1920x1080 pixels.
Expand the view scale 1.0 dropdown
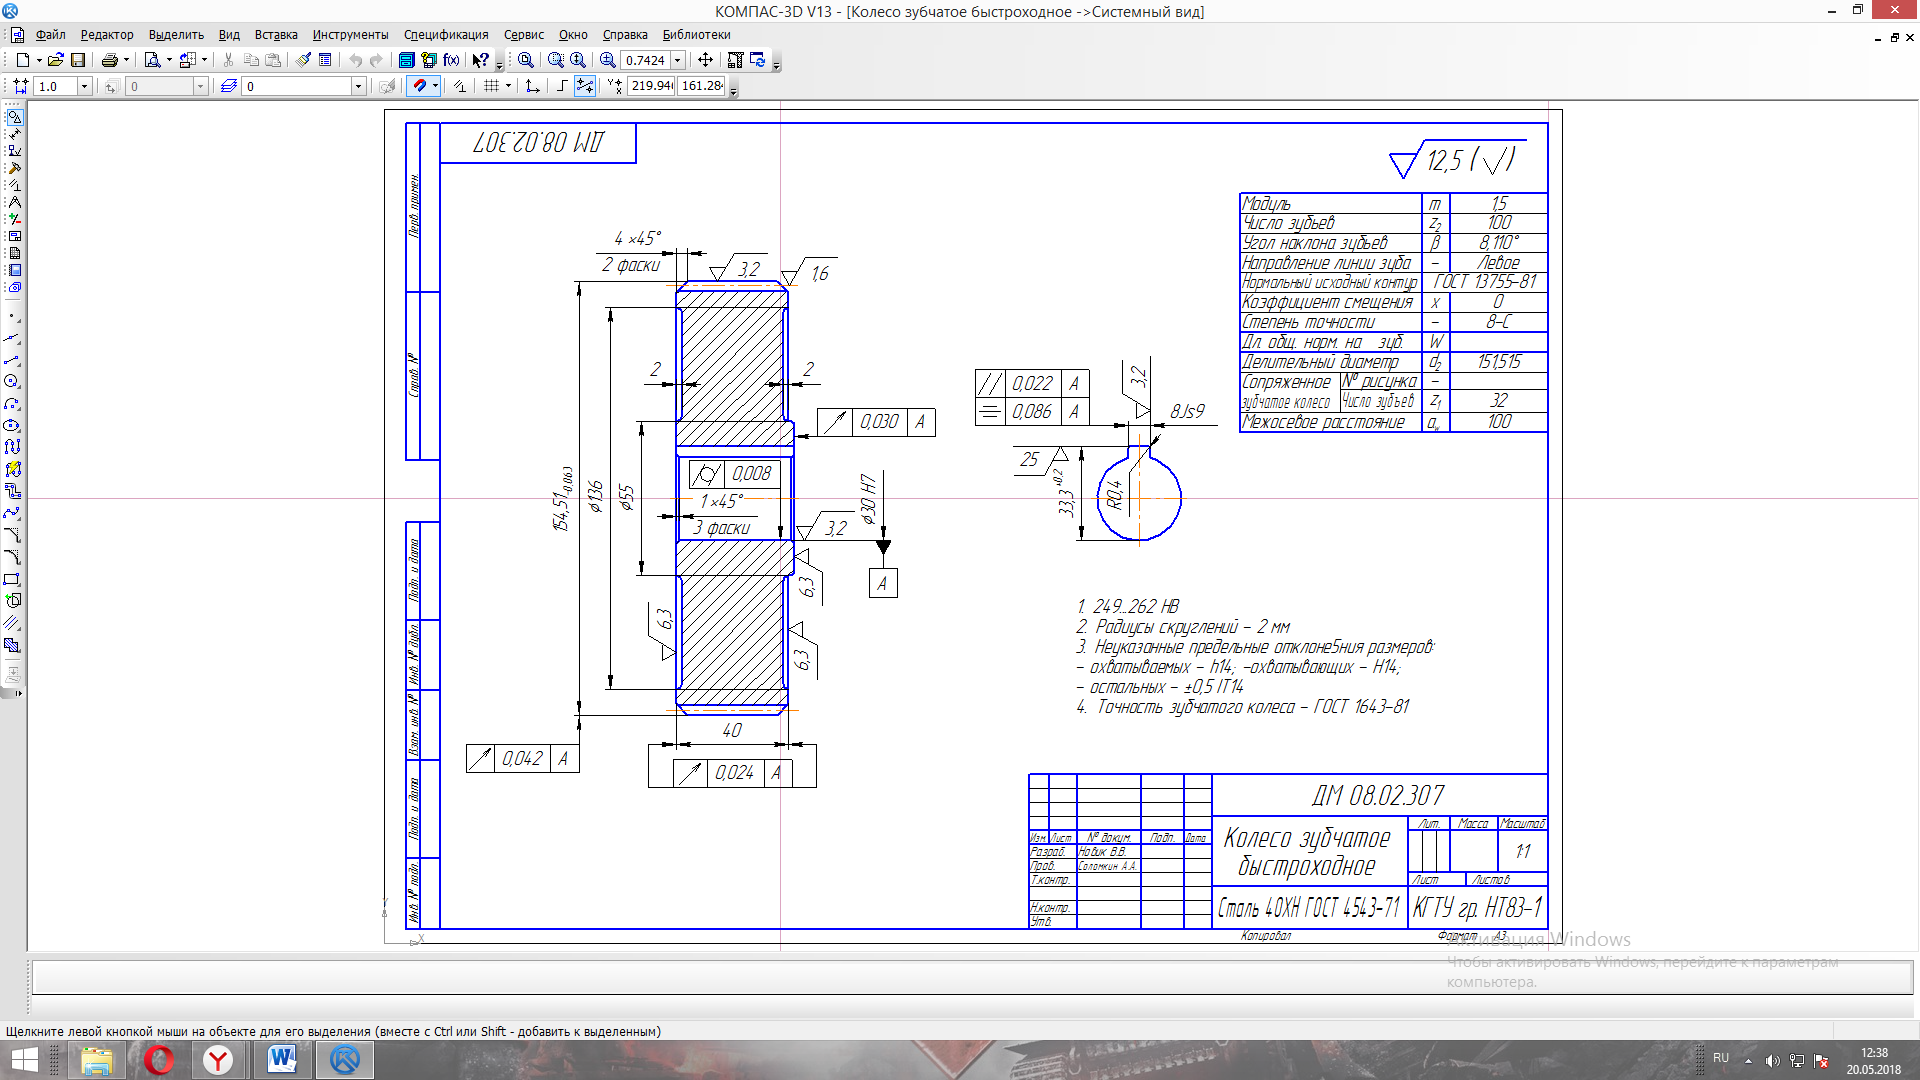tap(84, 87)
